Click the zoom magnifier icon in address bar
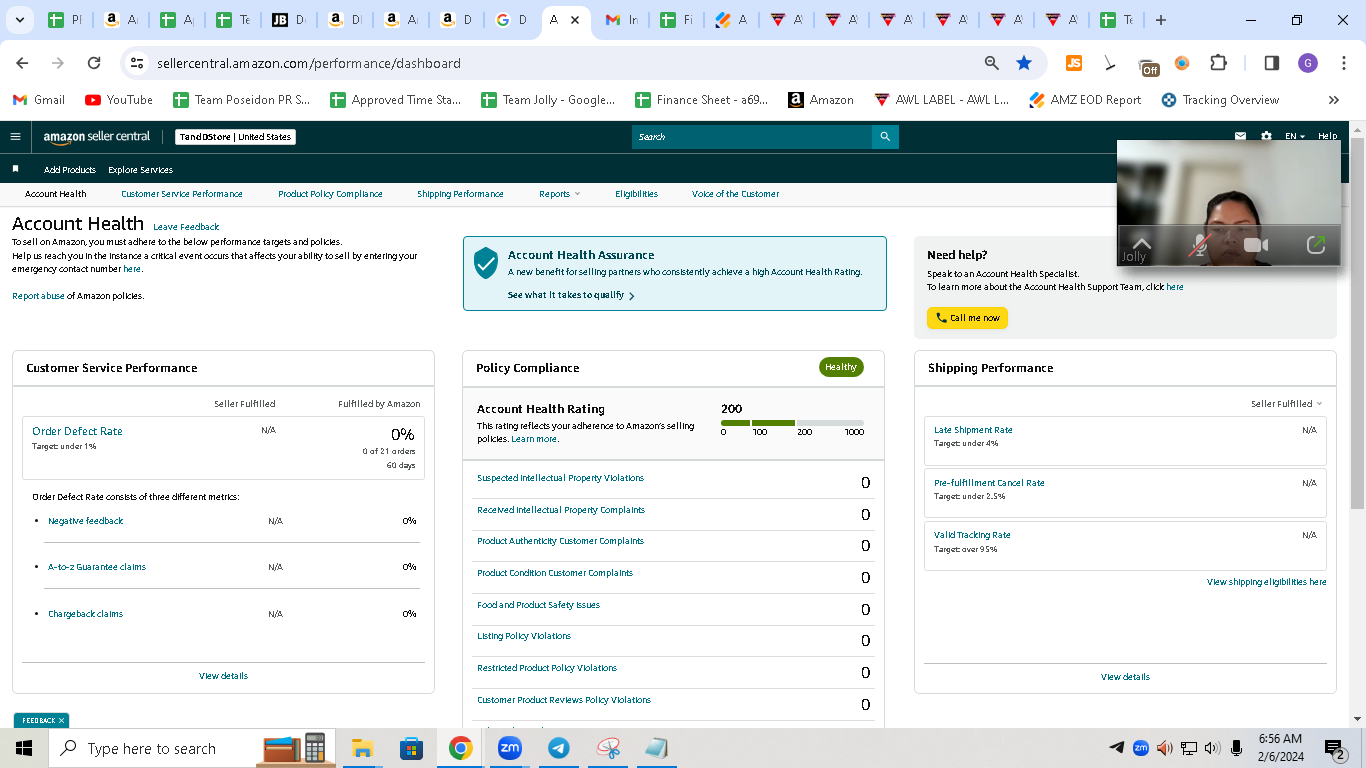The image size is (1366, 768). tap(992, 63)
